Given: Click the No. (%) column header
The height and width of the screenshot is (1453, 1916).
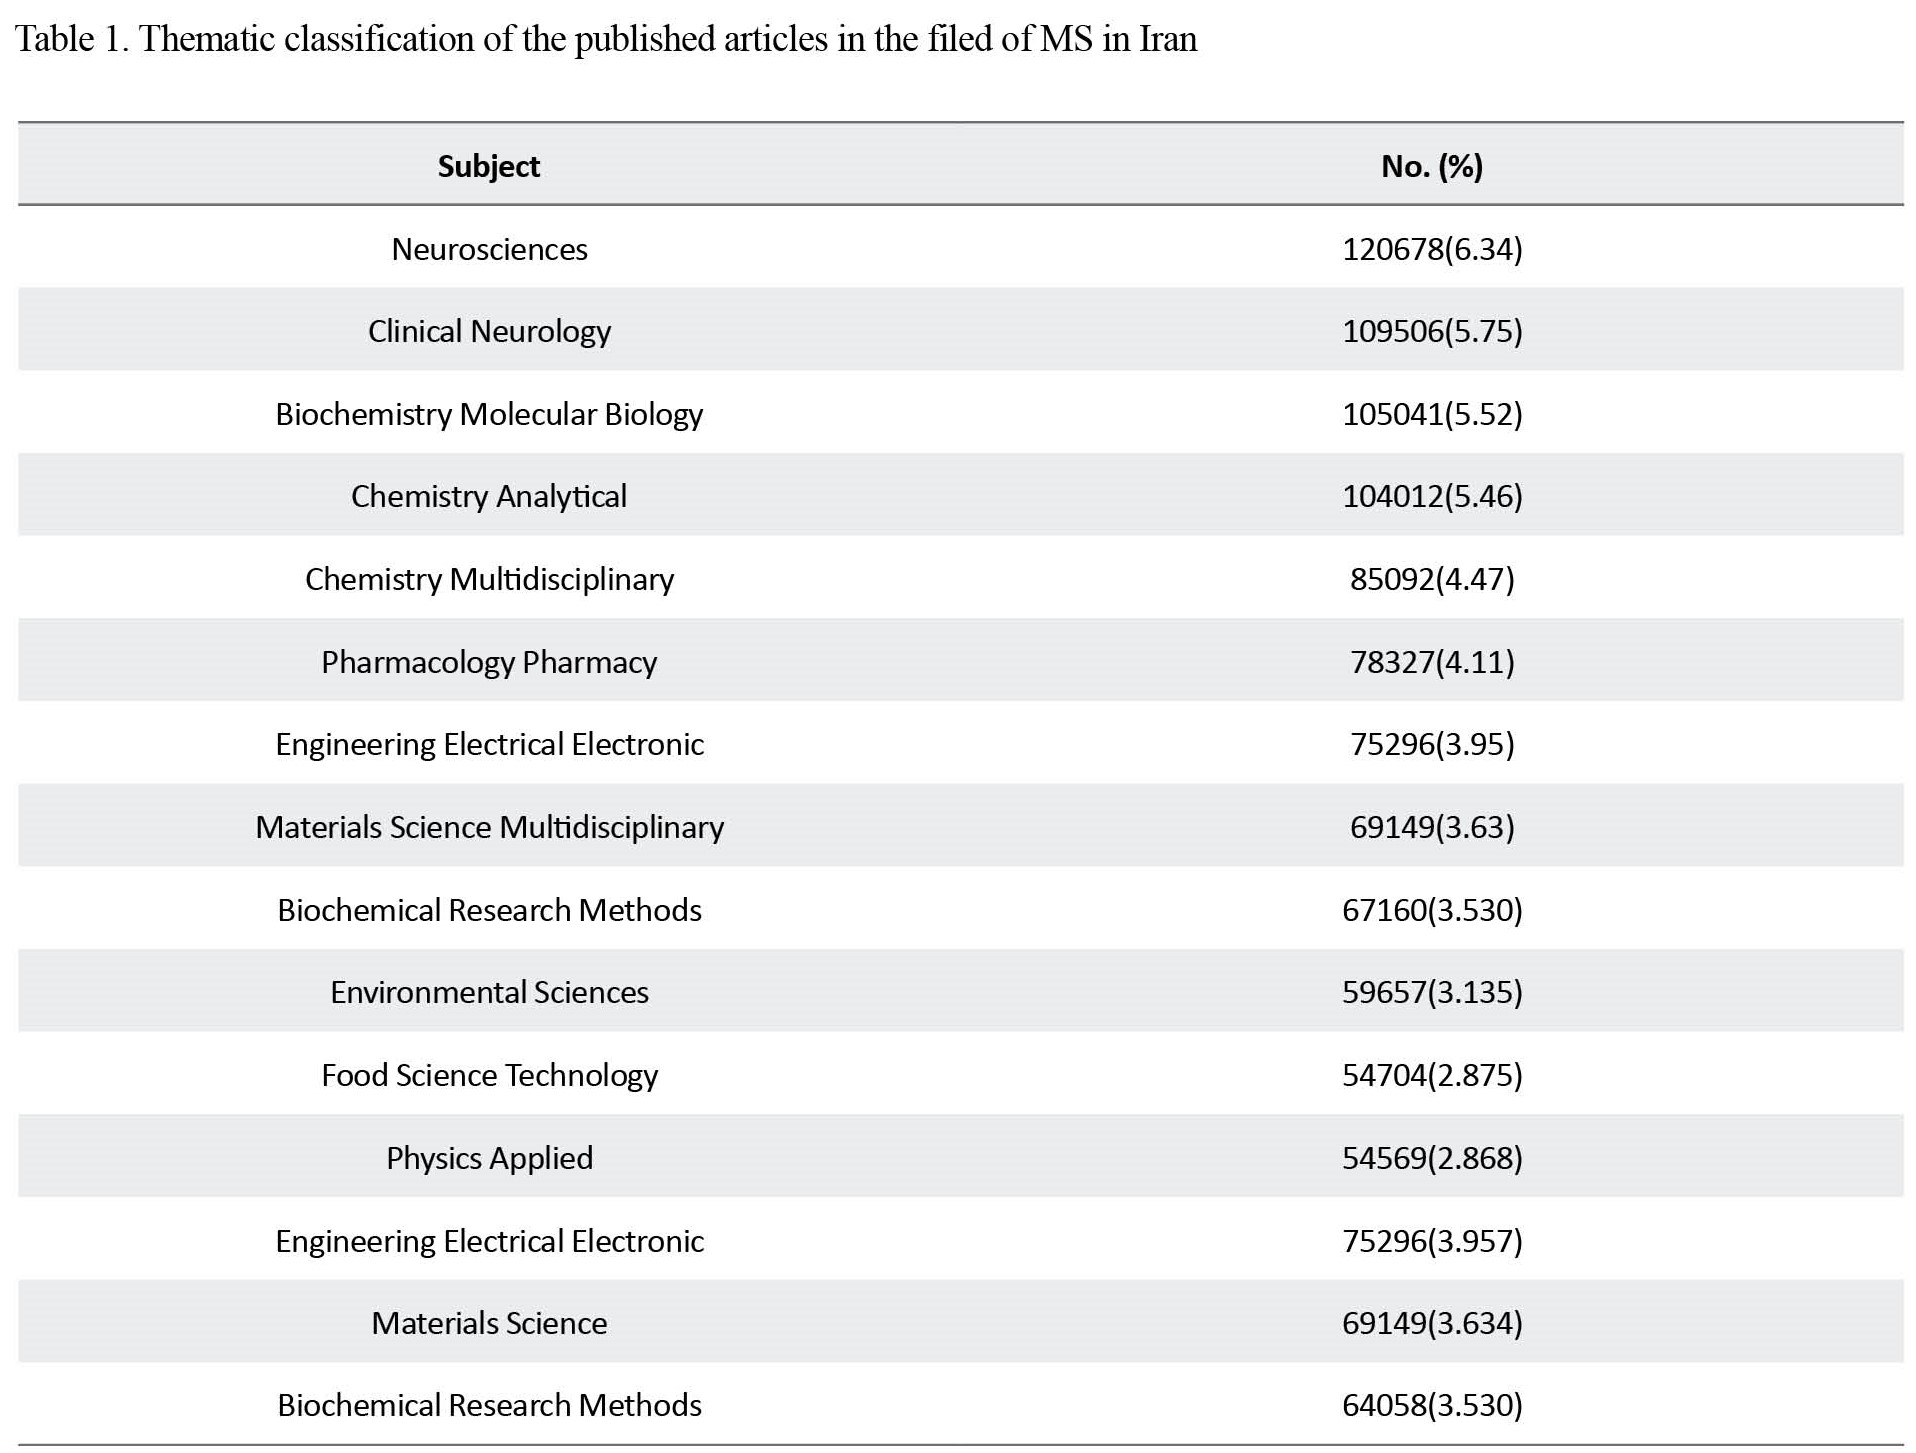Looking at the screenshot, I should tap(1431, 166).
